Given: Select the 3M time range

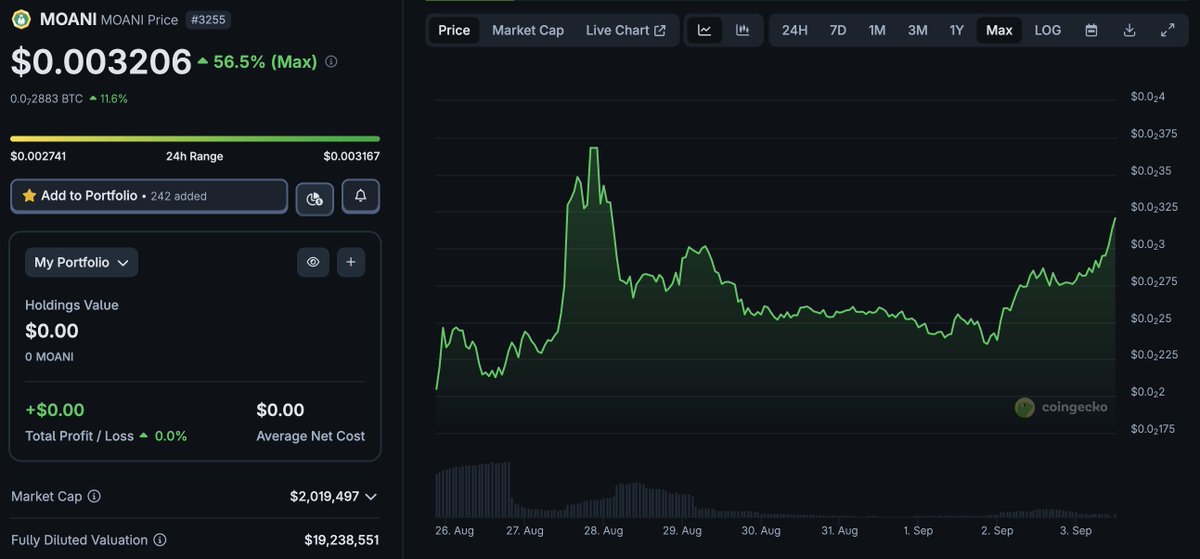Looking at the screenshot, I should coord(918,30).
